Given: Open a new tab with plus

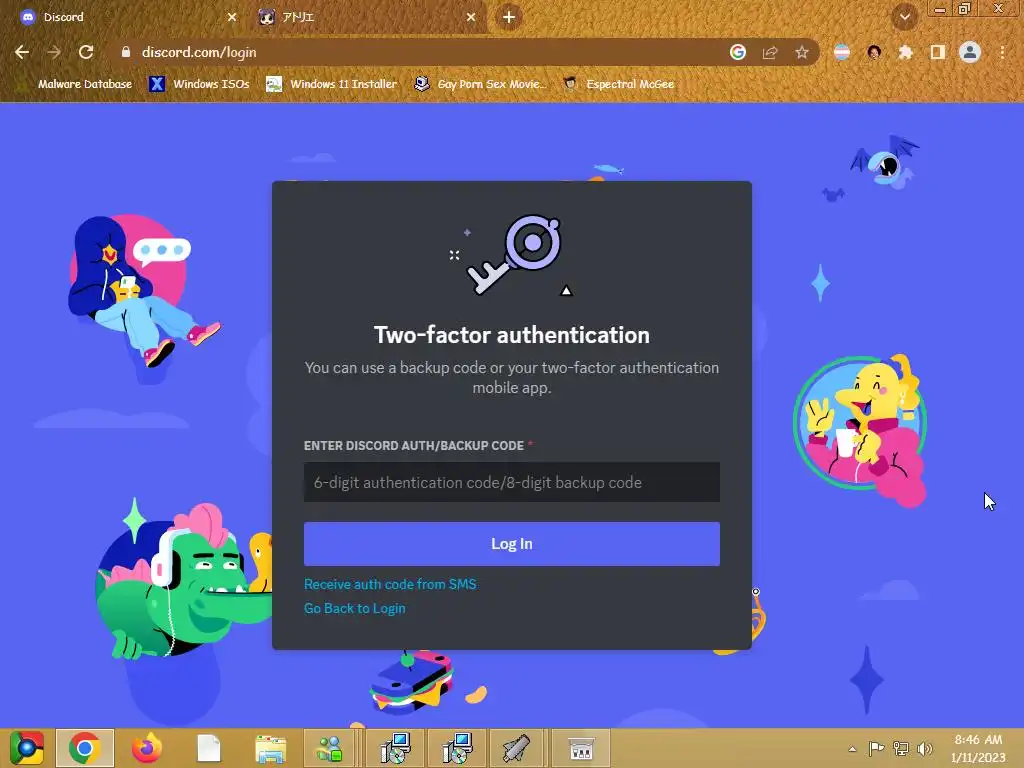Looking at the screenshot, I should [x=509, y=17].
